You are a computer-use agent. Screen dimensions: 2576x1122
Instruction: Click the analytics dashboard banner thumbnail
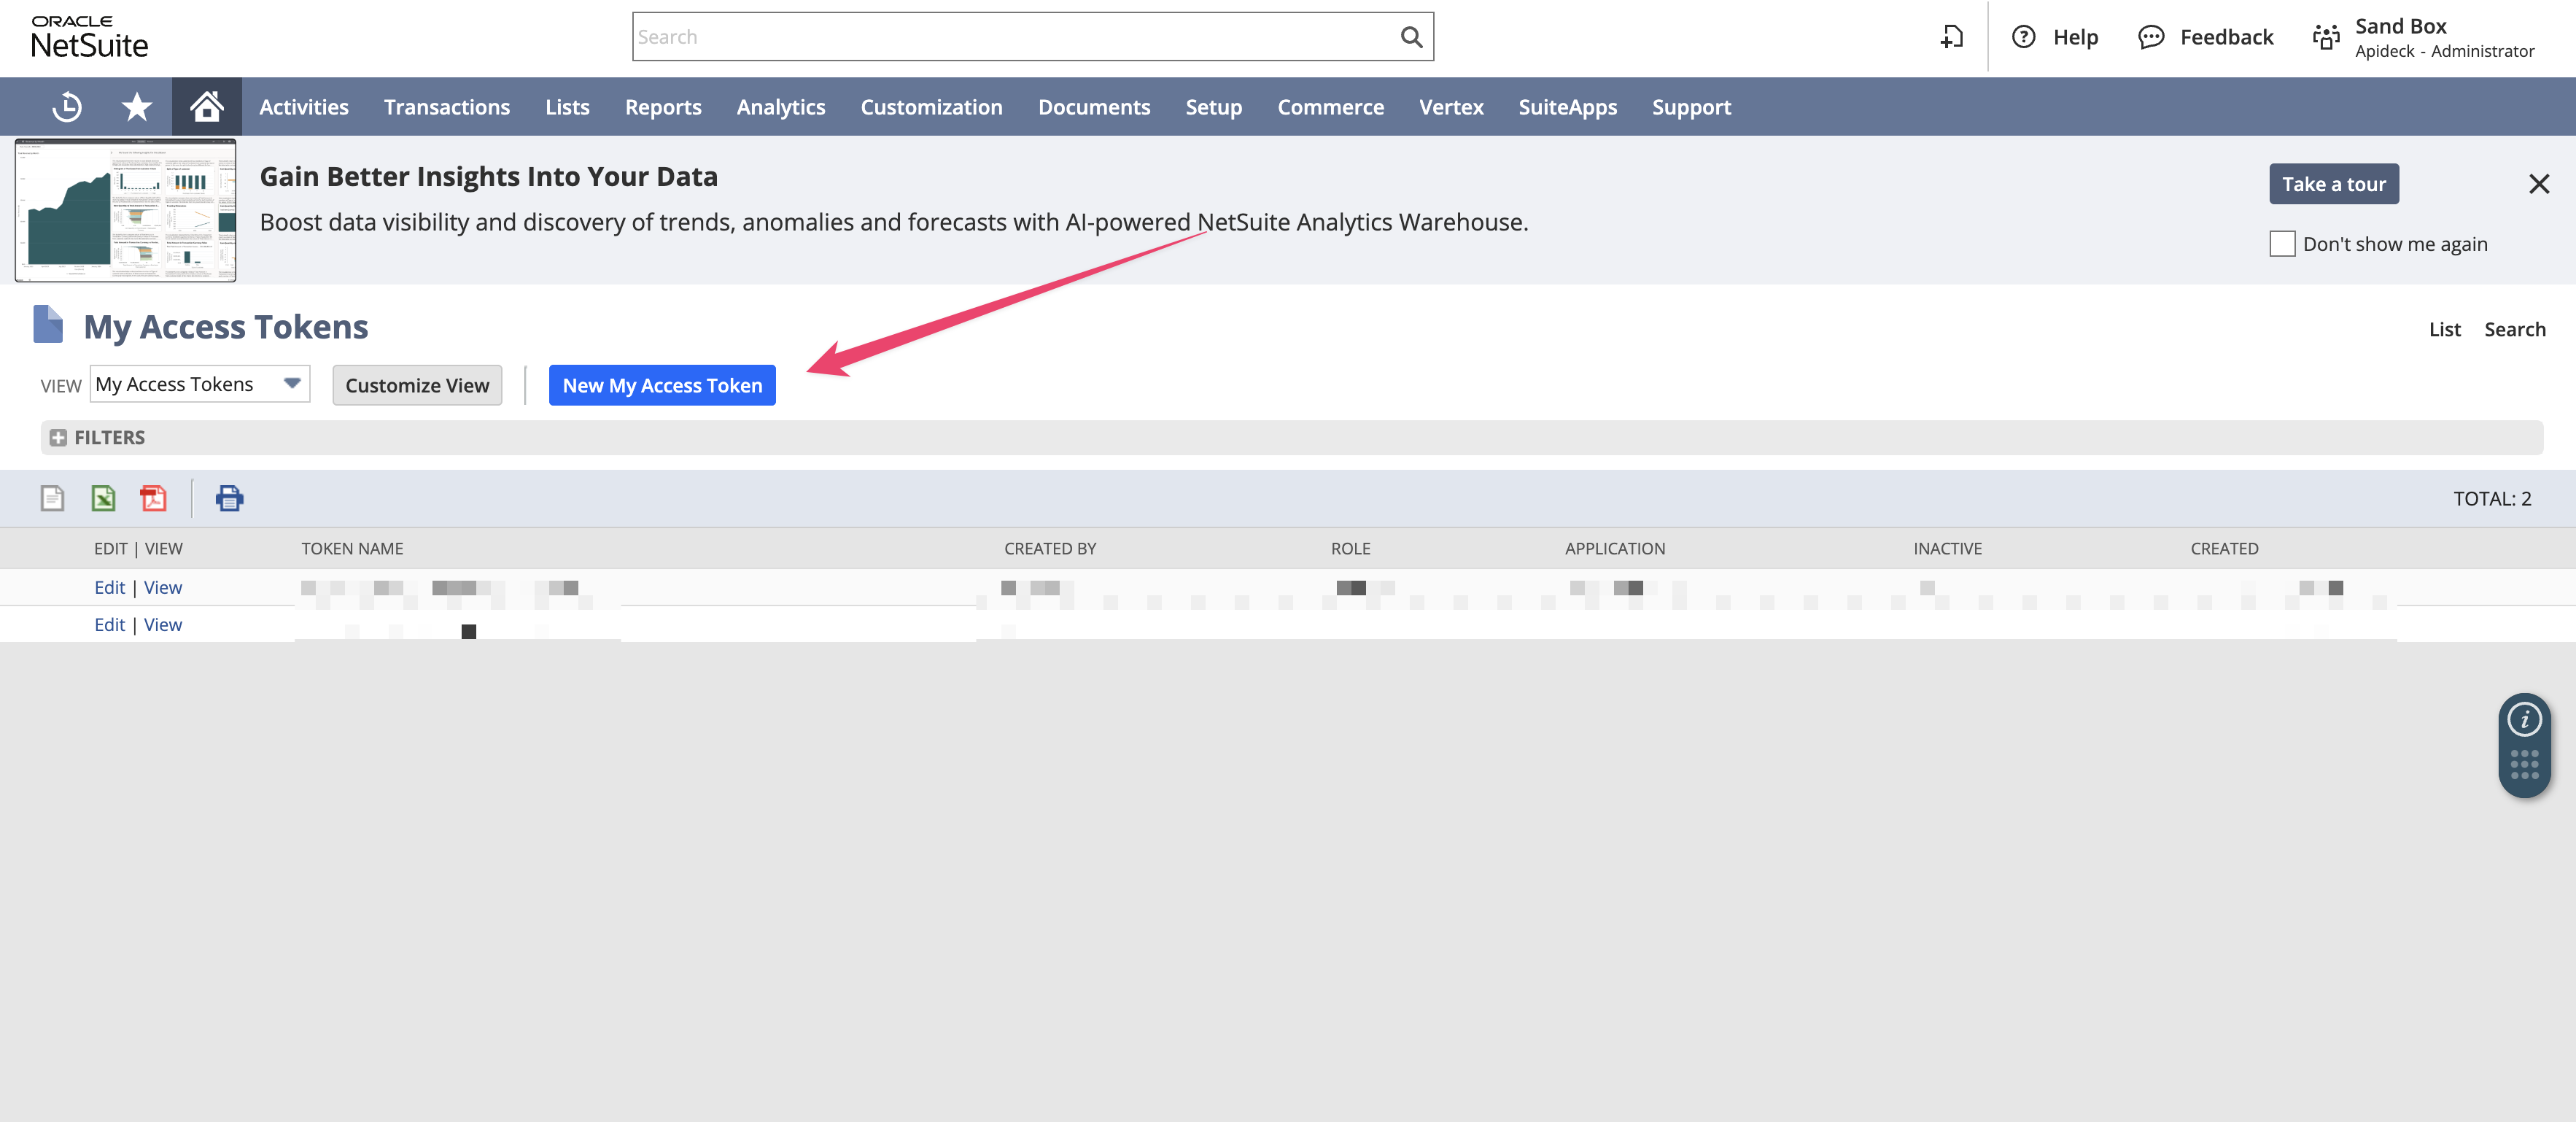pos(125,210)
